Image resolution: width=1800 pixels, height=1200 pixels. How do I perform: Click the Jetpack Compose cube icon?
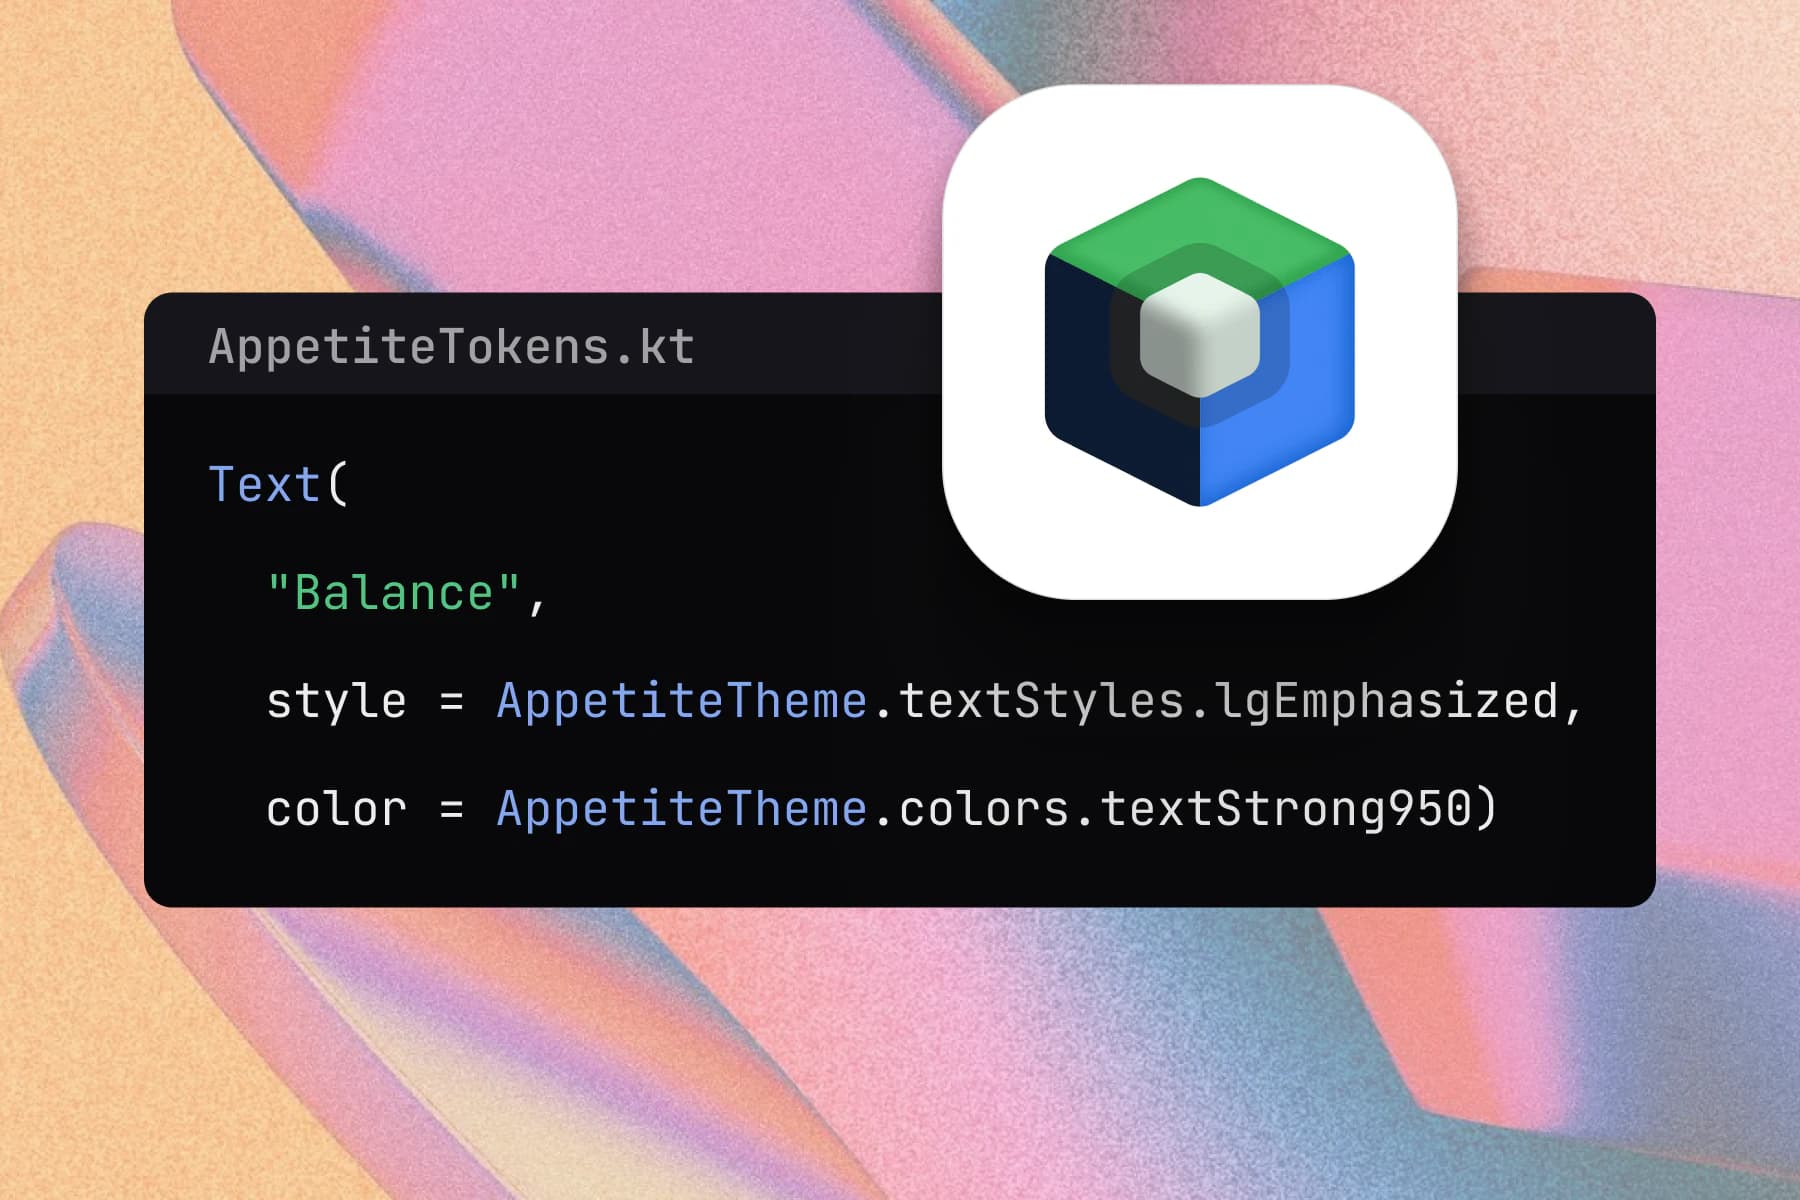[x=1200, y=342]
